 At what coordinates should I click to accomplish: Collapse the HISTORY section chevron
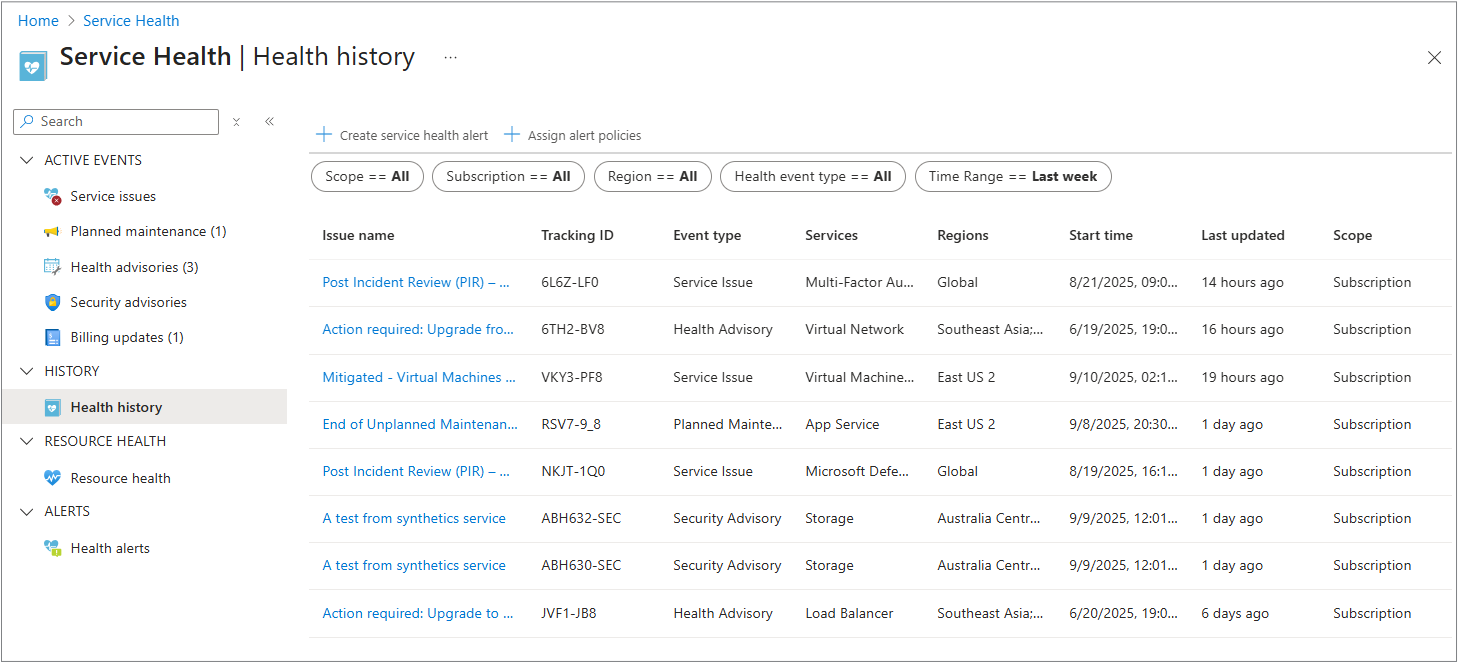[x=27, y=371]
